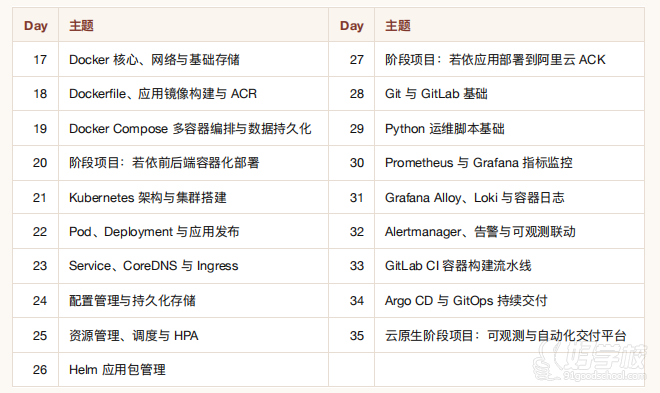The height and width of the screenshot is (393, 660).
Task: Click Prometheus and Grafana monitoring topic
Action: click(479, 163)
